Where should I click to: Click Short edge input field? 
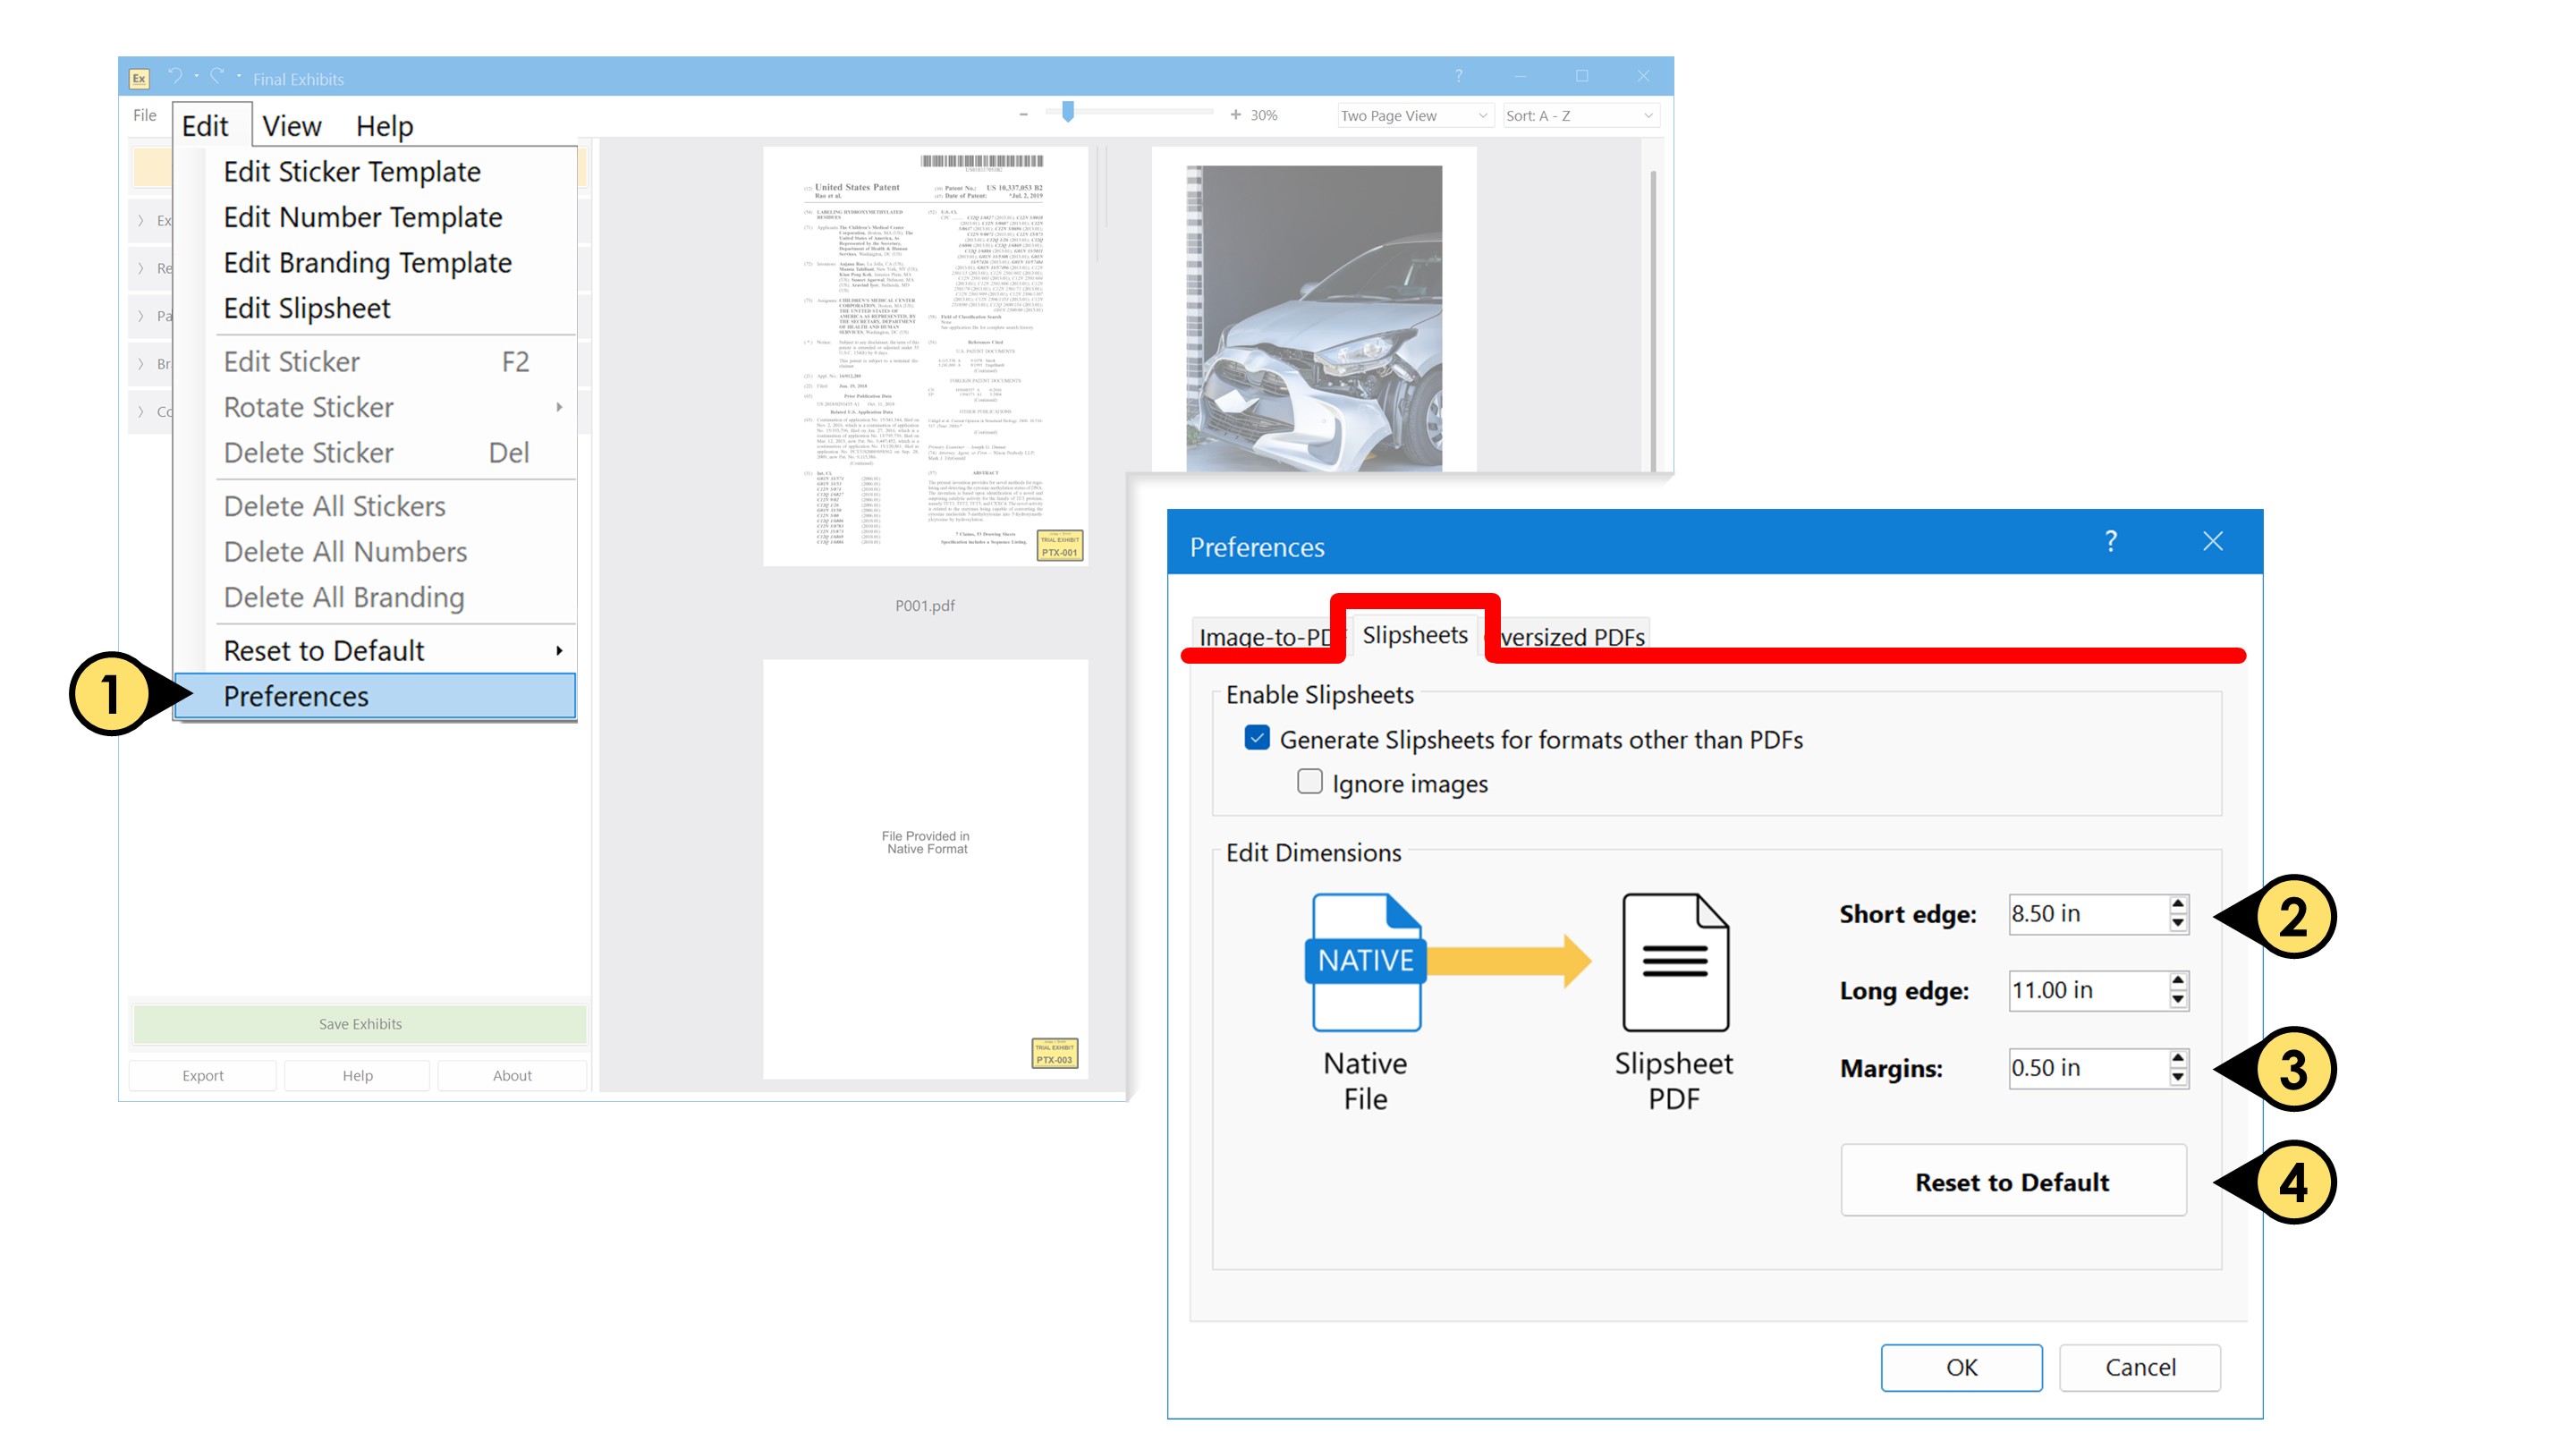pos(2087,914)
